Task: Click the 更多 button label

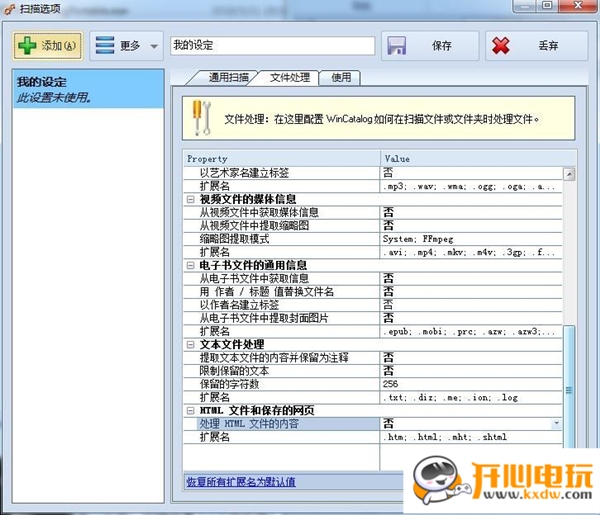Action: tap(130, 46)
